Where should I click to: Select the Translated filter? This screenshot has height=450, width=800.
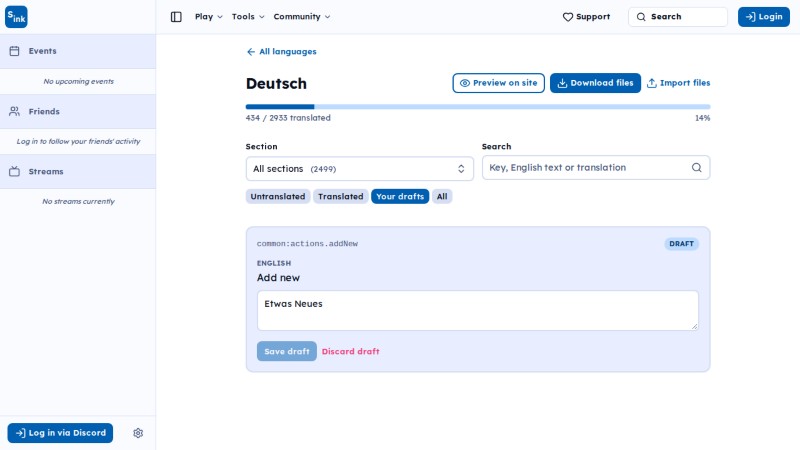(340, 196)
